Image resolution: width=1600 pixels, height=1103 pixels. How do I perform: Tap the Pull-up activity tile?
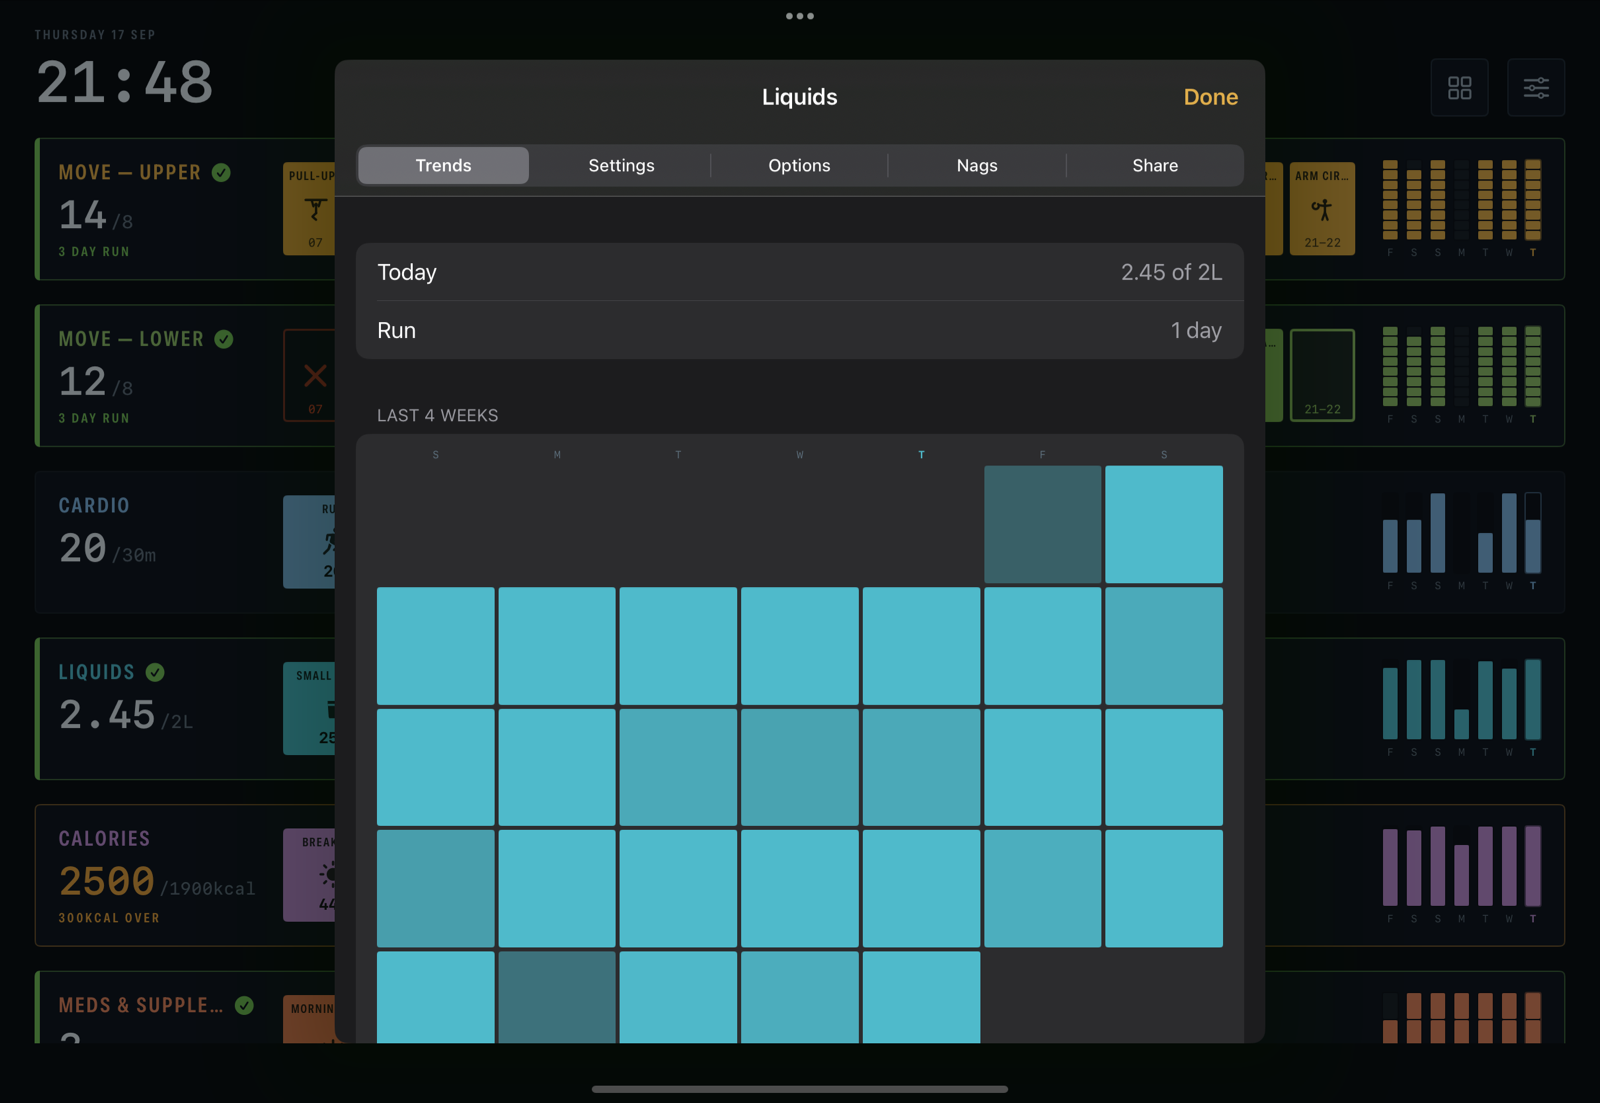coord(309,208)
